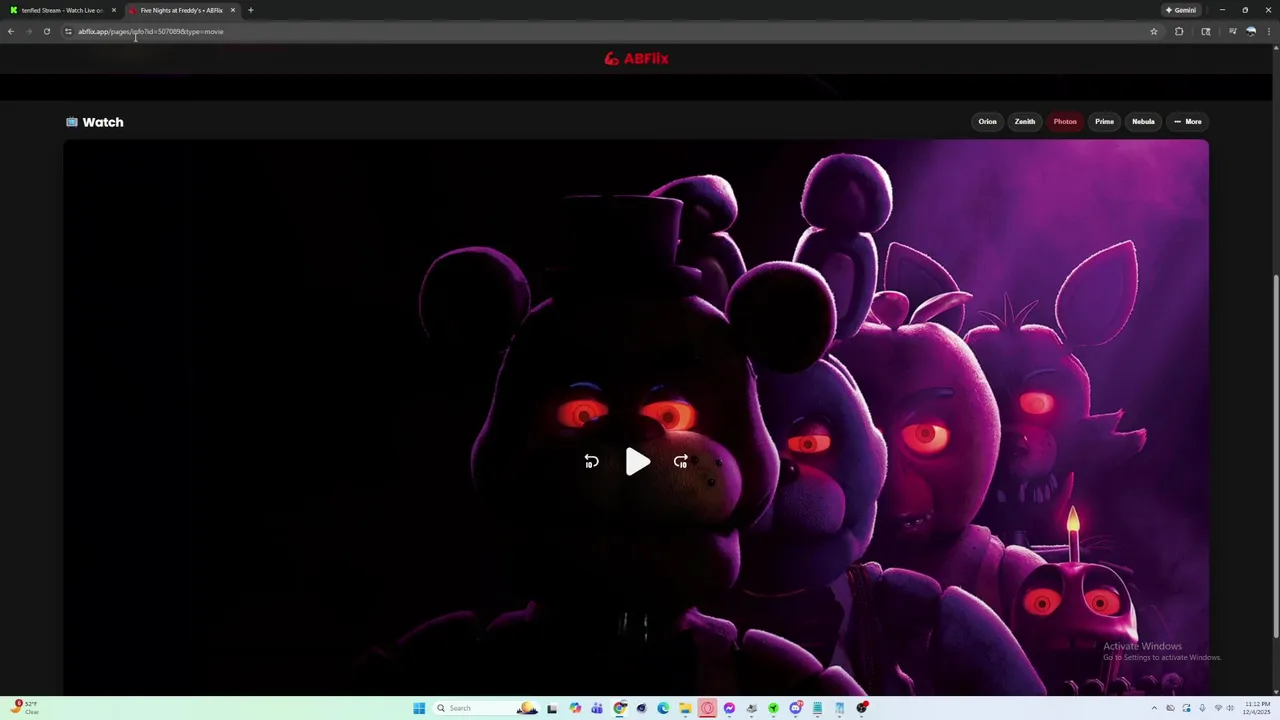Launch the Gemini assistant
The width and height of the screenshot is (1280, 720).
tap(1181, 10)
